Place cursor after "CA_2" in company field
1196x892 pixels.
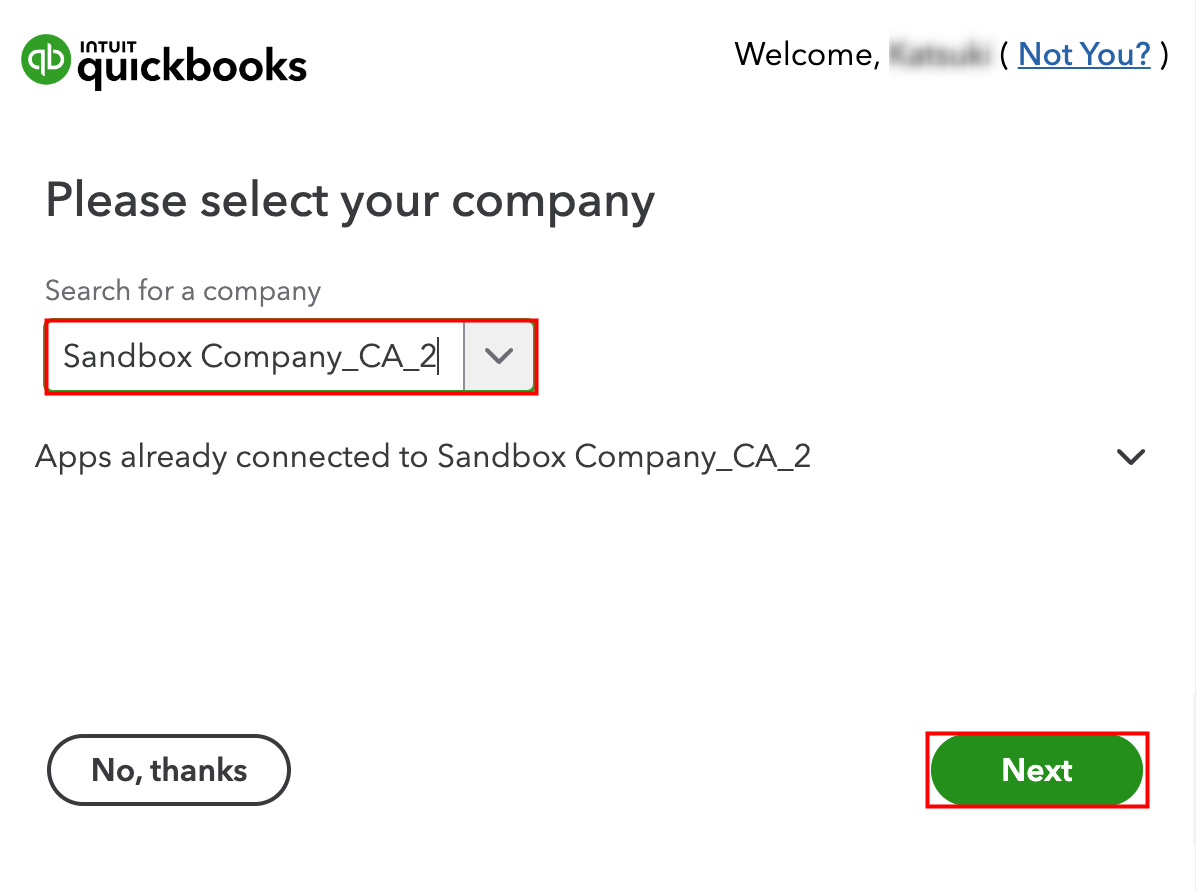coord(439,356)
